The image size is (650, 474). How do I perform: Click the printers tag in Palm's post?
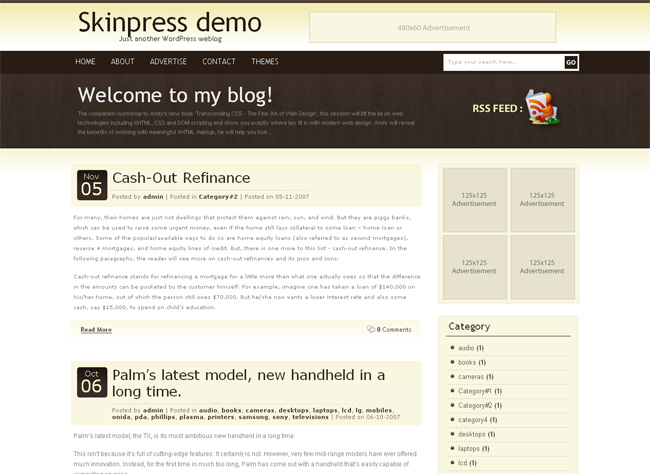pyautogui.click(x=221, y=417)
